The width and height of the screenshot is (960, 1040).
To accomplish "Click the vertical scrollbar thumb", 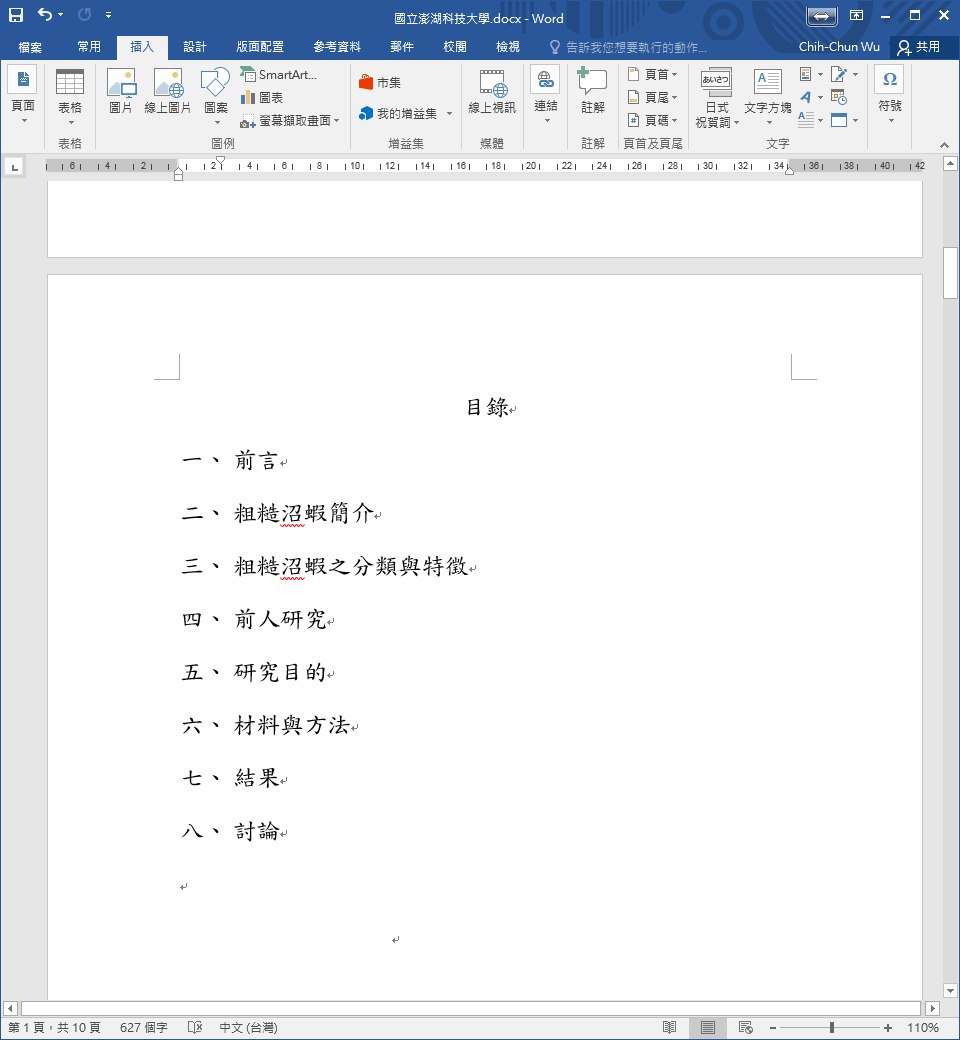I will click(x=950, y=273).
